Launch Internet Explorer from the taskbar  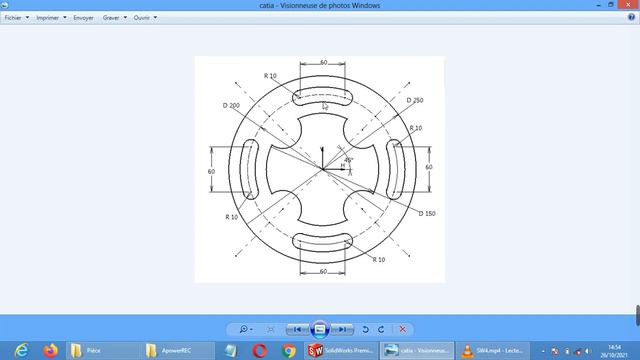(21, 351)
